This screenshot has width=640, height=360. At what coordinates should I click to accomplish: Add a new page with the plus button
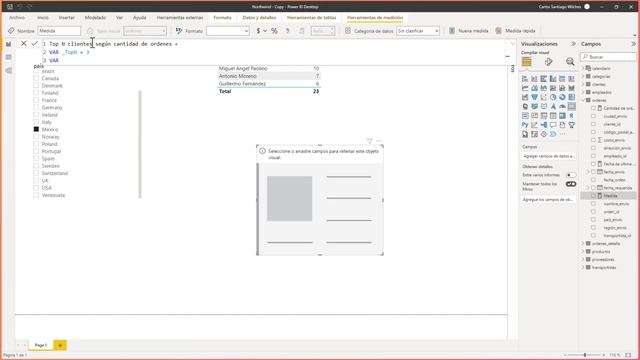pos(60,345)
